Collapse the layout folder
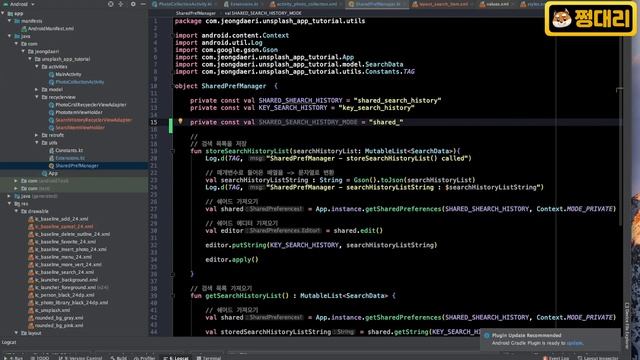This screenshot has height=360, width=640. point(16,333)
